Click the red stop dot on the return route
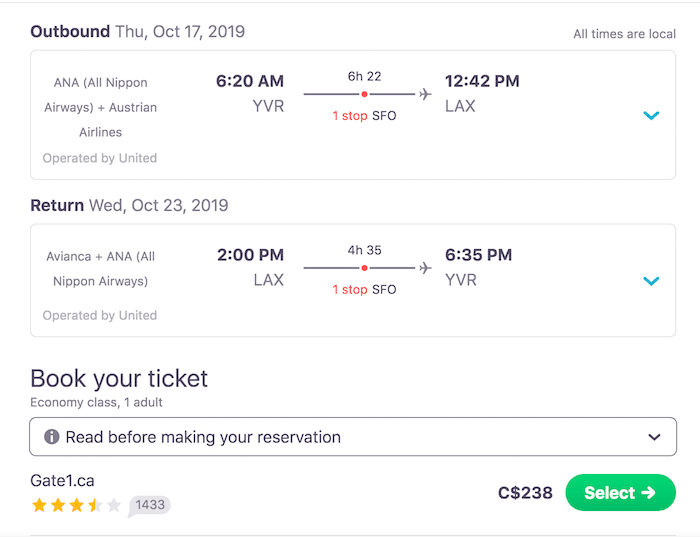This screenshot has width=700, height=537. tap(364, 268)
